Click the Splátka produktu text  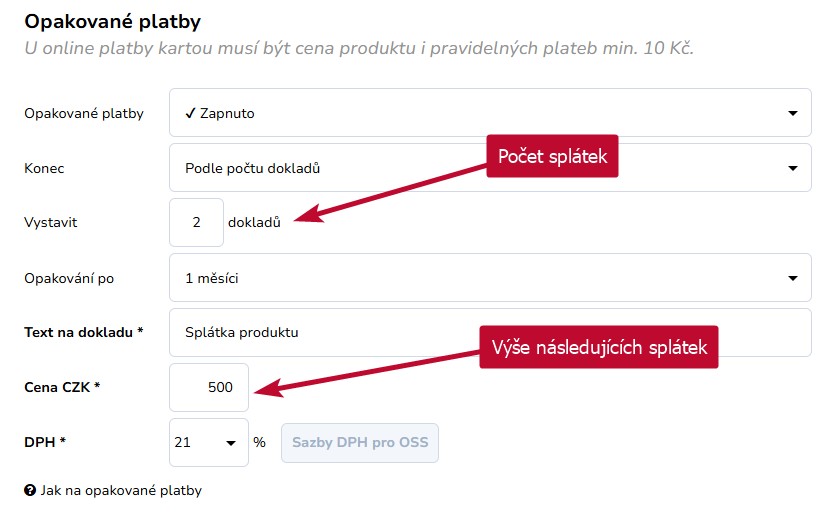point(242,332)
